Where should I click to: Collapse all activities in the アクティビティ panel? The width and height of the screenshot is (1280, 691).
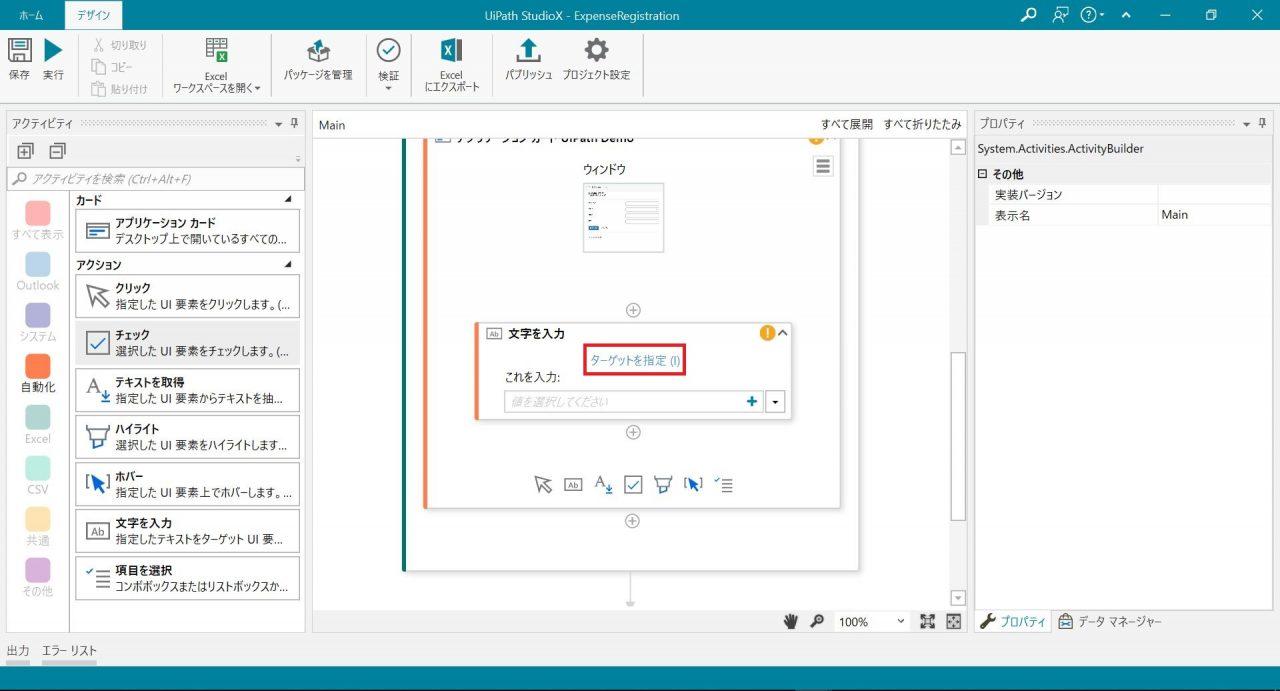click(57, 151)
